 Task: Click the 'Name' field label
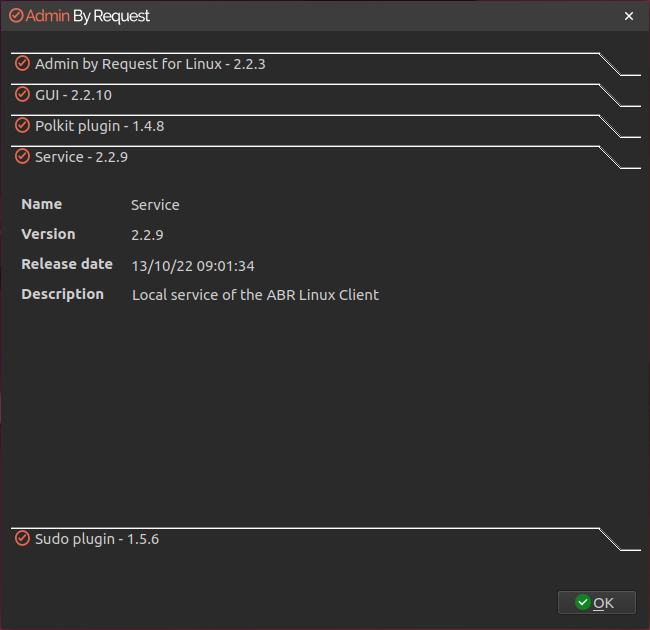(x=41, y=204)
